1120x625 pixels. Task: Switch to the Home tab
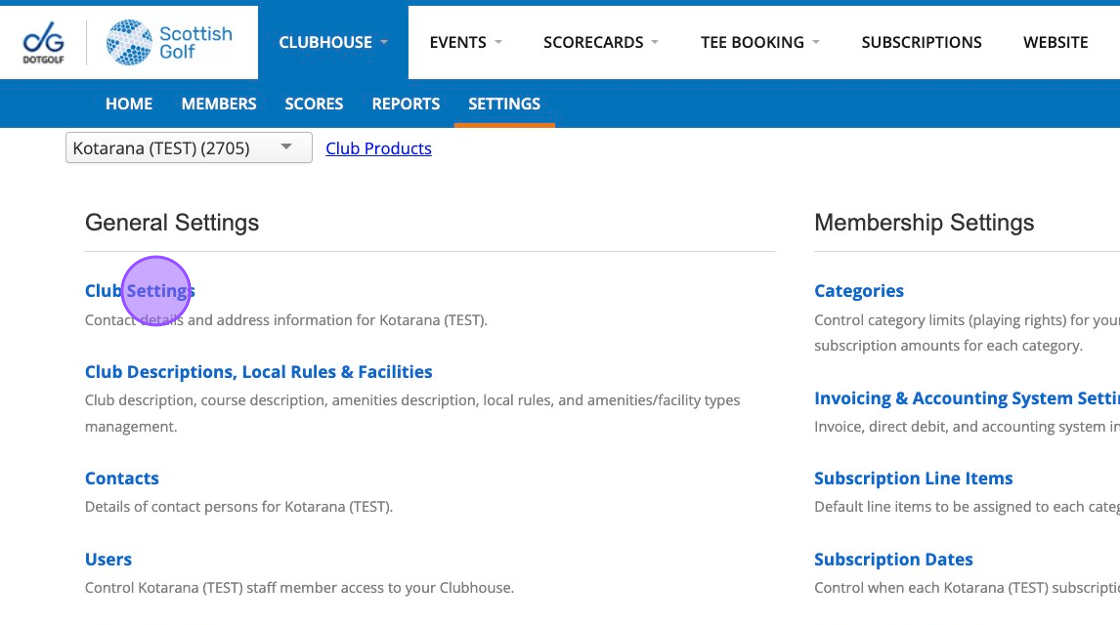point(129,104)
